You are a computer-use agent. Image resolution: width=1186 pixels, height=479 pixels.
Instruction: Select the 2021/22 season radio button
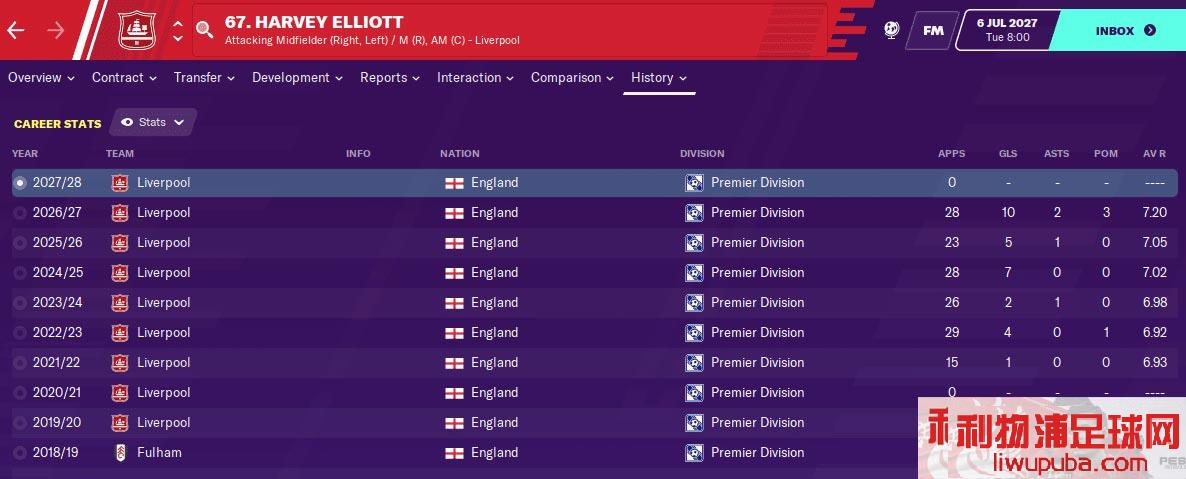[x=20, y=363]
